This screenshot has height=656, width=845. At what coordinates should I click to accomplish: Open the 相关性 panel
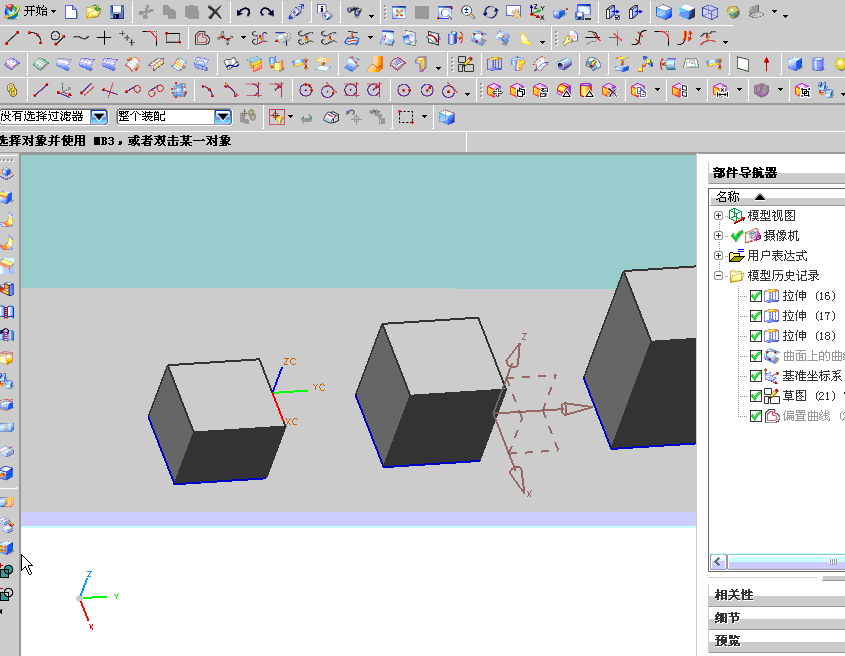coord(777,595)
